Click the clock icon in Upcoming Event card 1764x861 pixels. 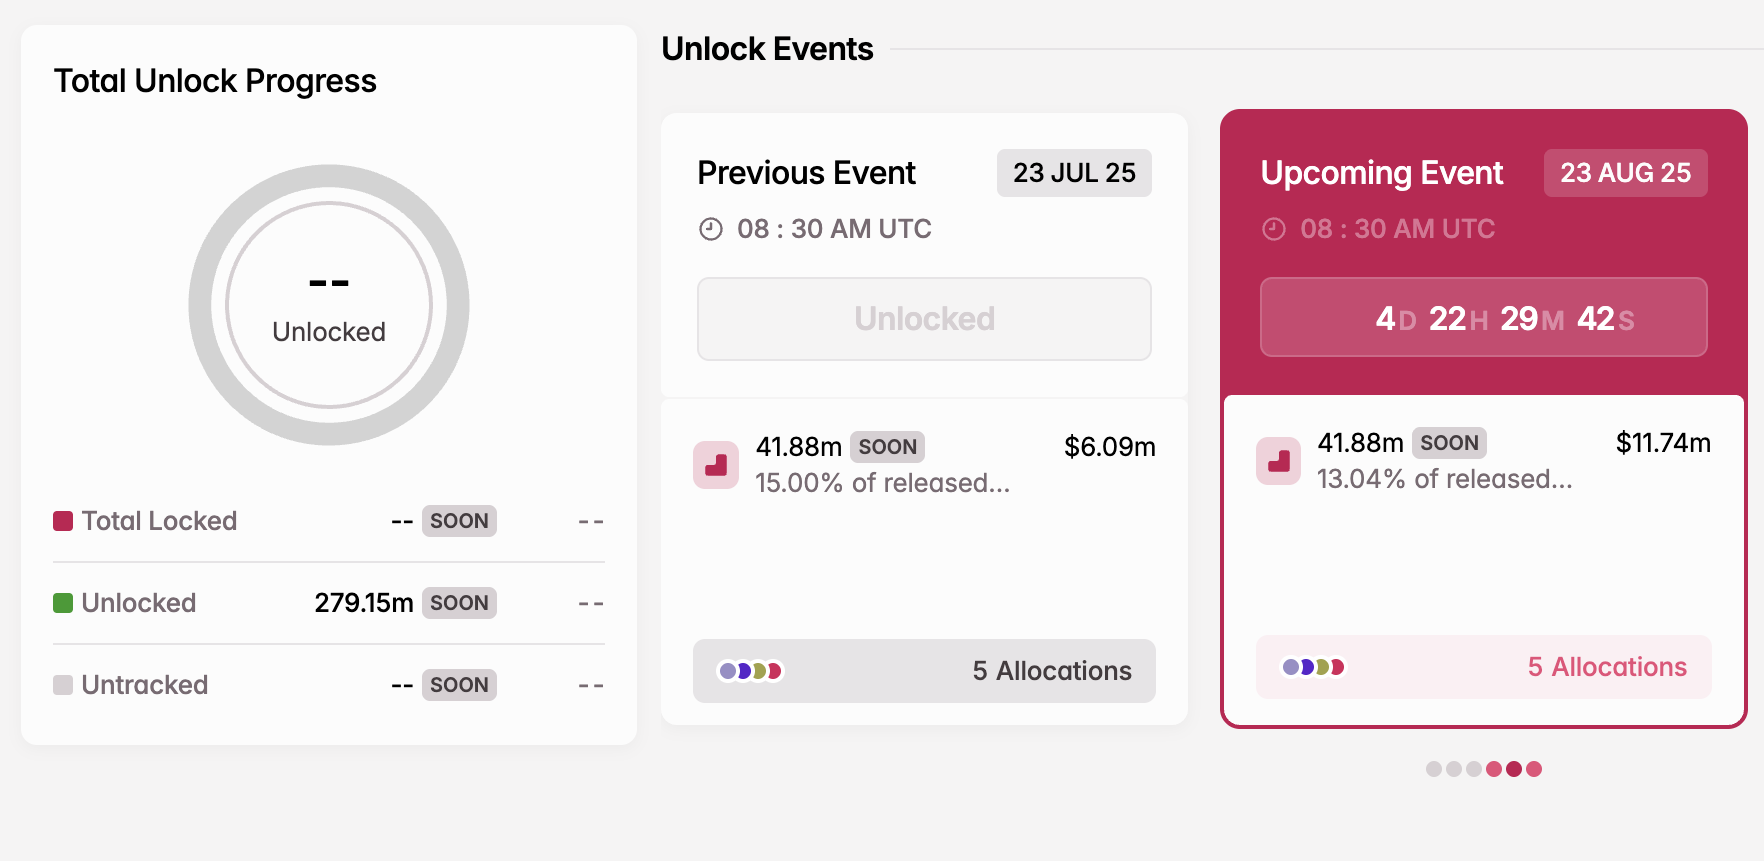[x=1273, y=229]
